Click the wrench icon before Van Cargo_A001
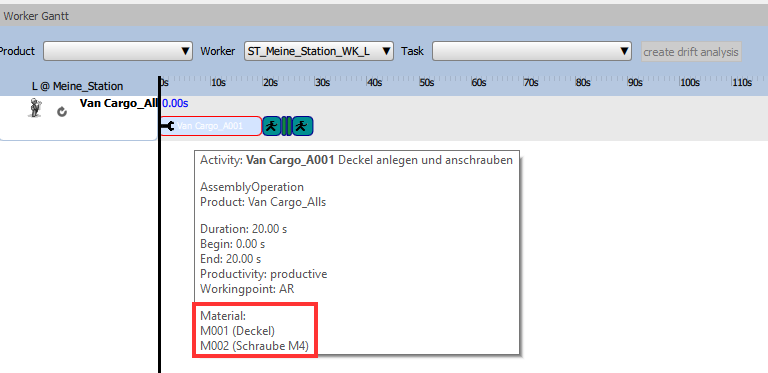This screenshot has width=768, height=373. click(x=168, y=126)
